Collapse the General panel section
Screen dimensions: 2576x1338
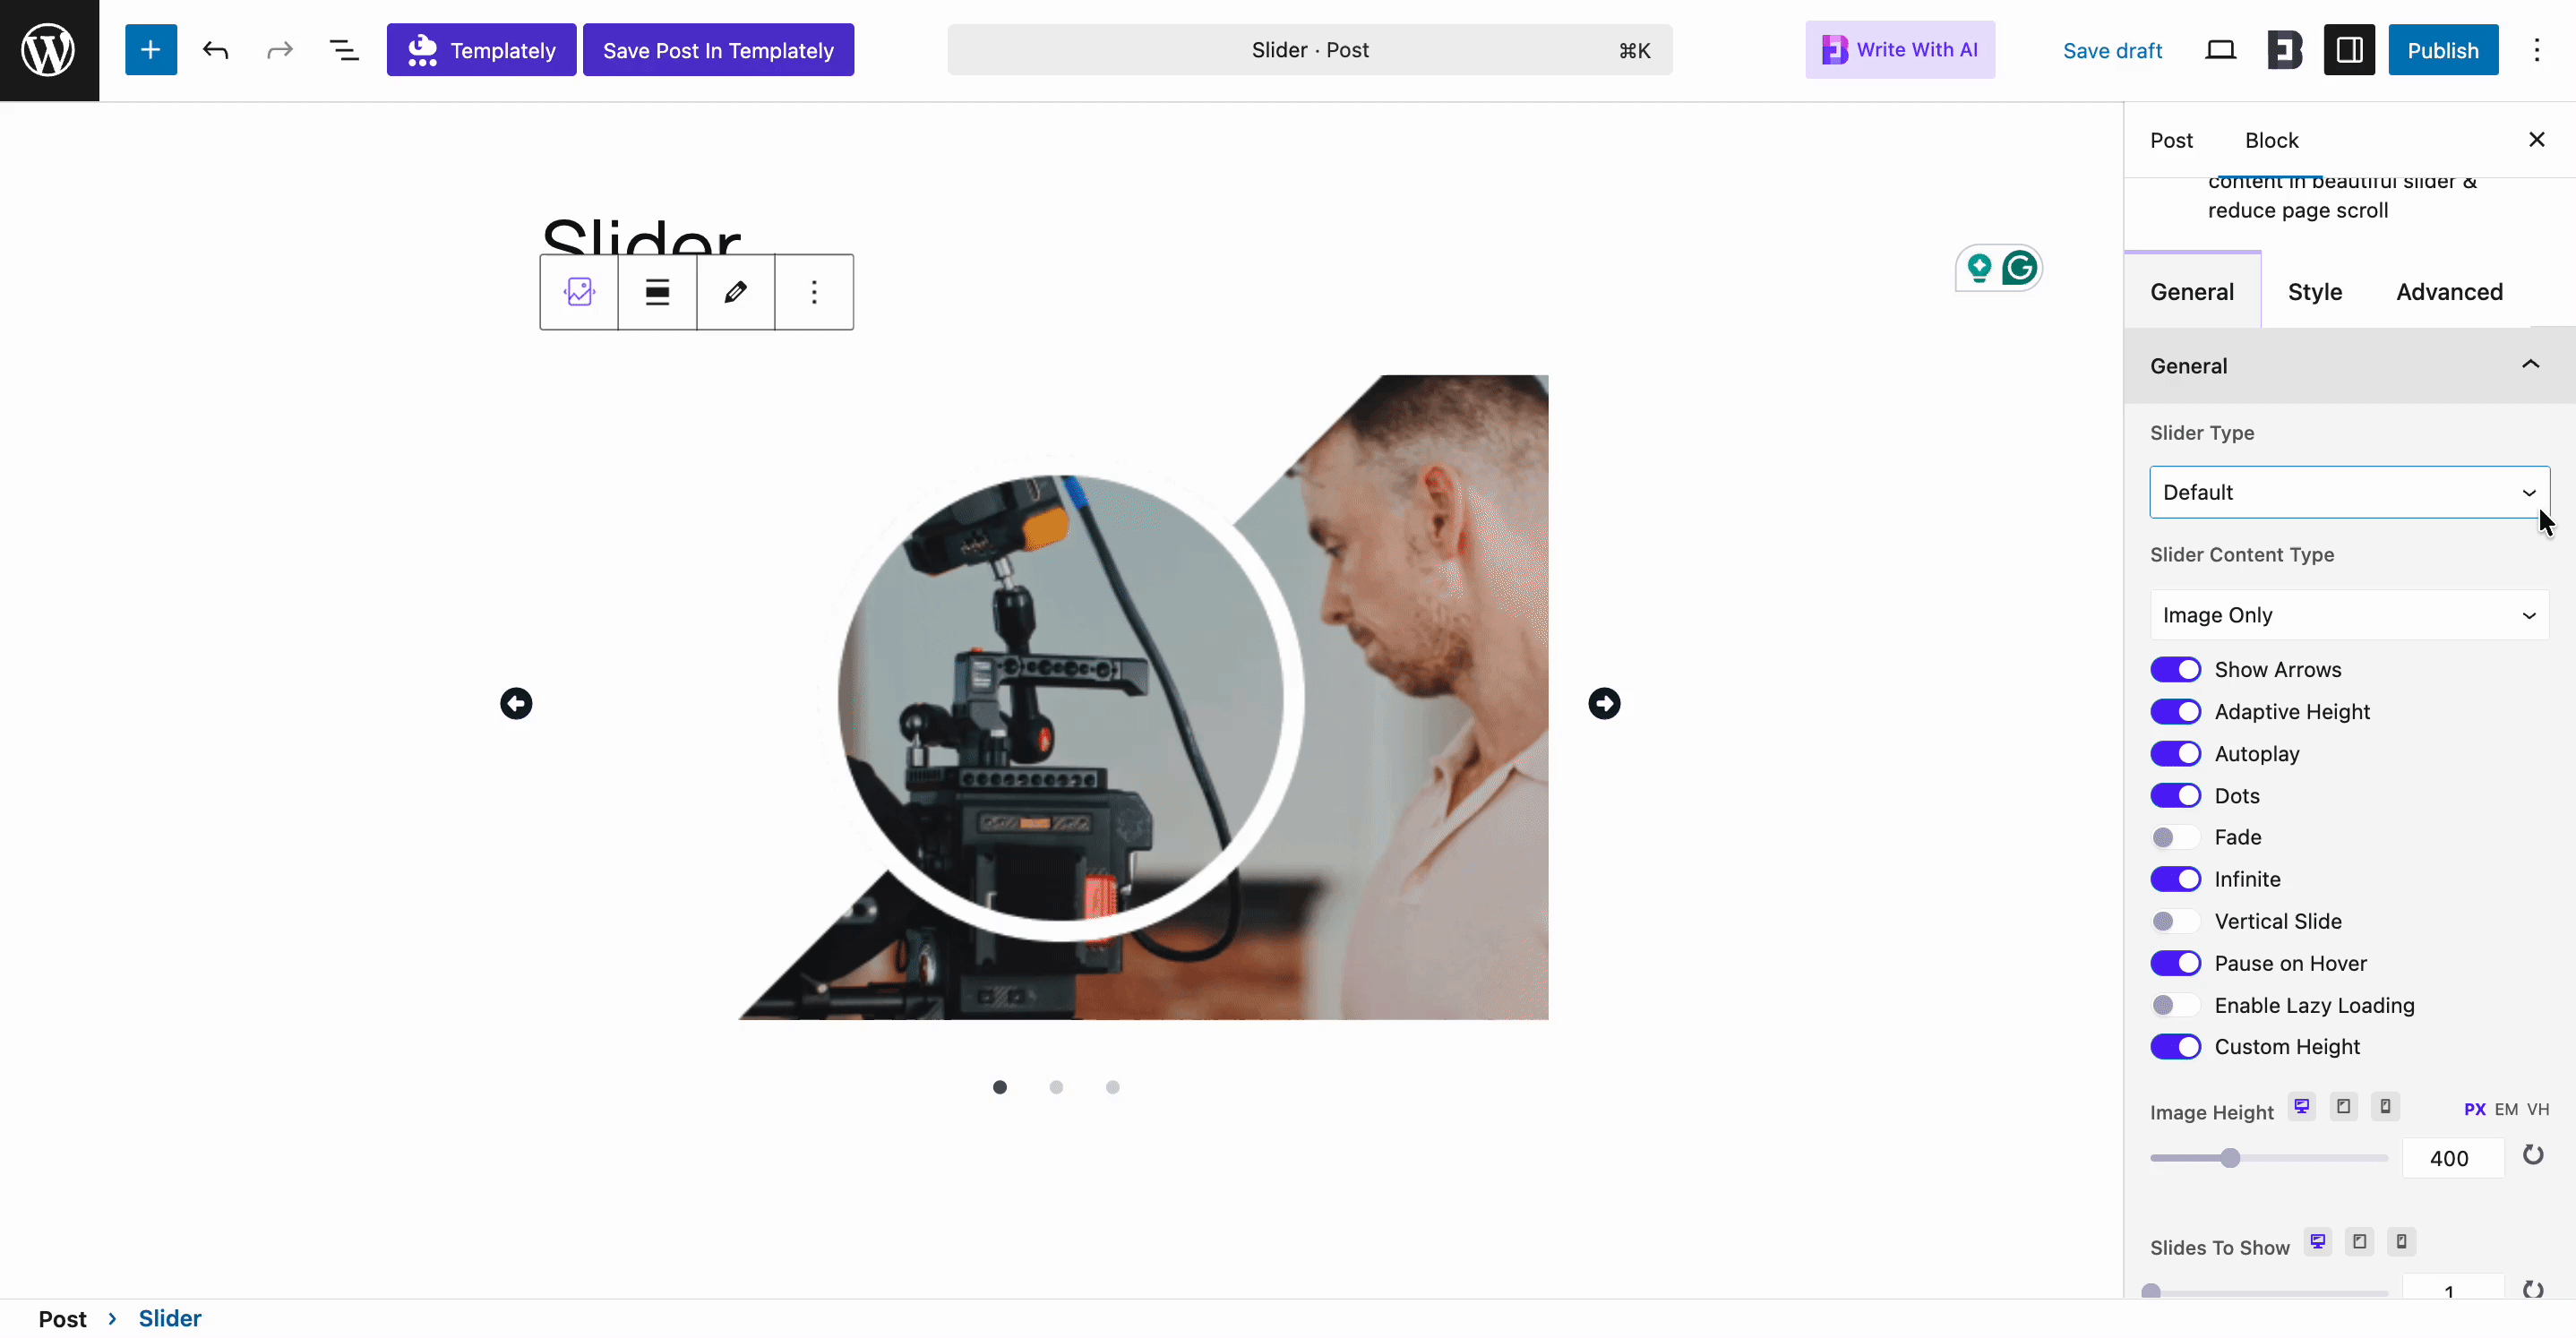(2530, 365)
